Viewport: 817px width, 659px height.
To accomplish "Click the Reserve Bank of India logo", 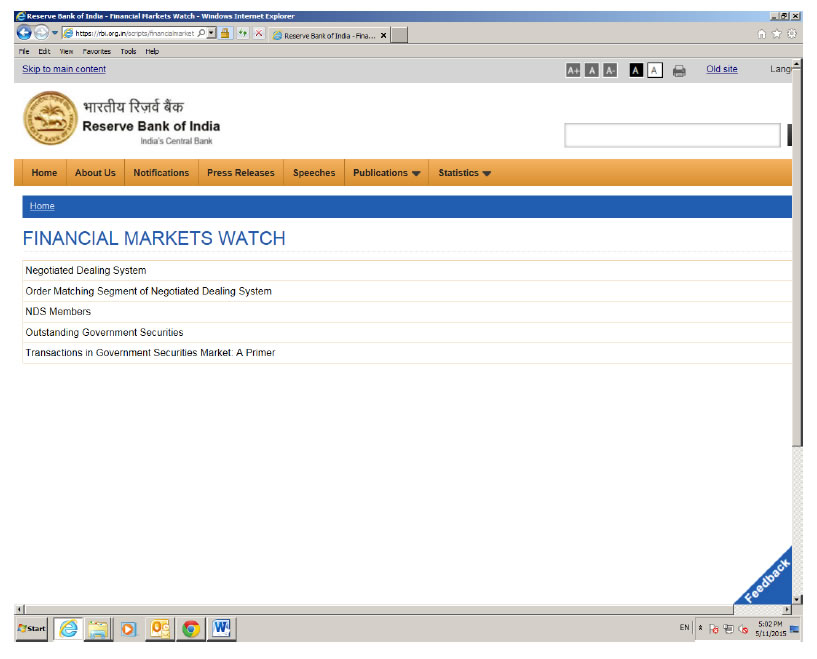I will [x=49, y=118].
